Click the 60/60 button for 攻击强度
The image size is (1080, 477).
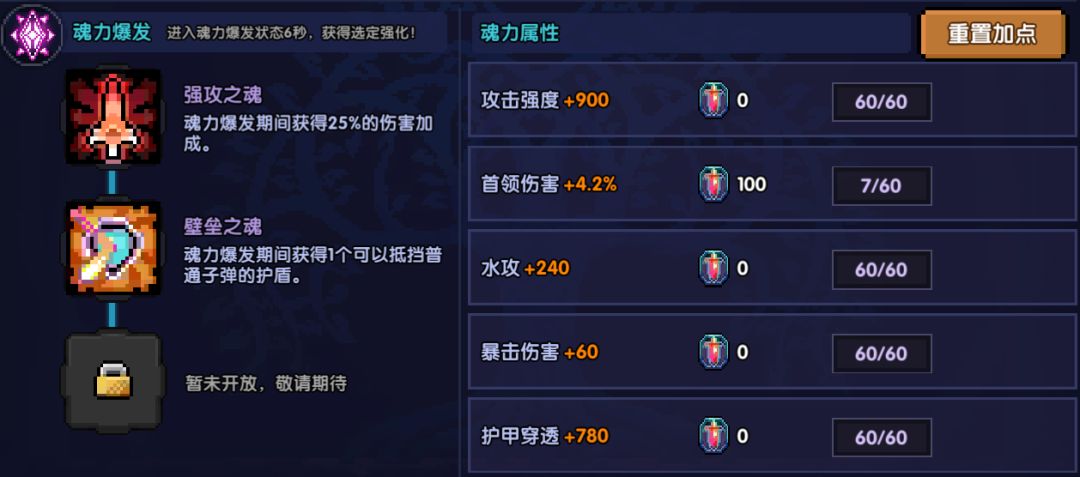[881, 102]
